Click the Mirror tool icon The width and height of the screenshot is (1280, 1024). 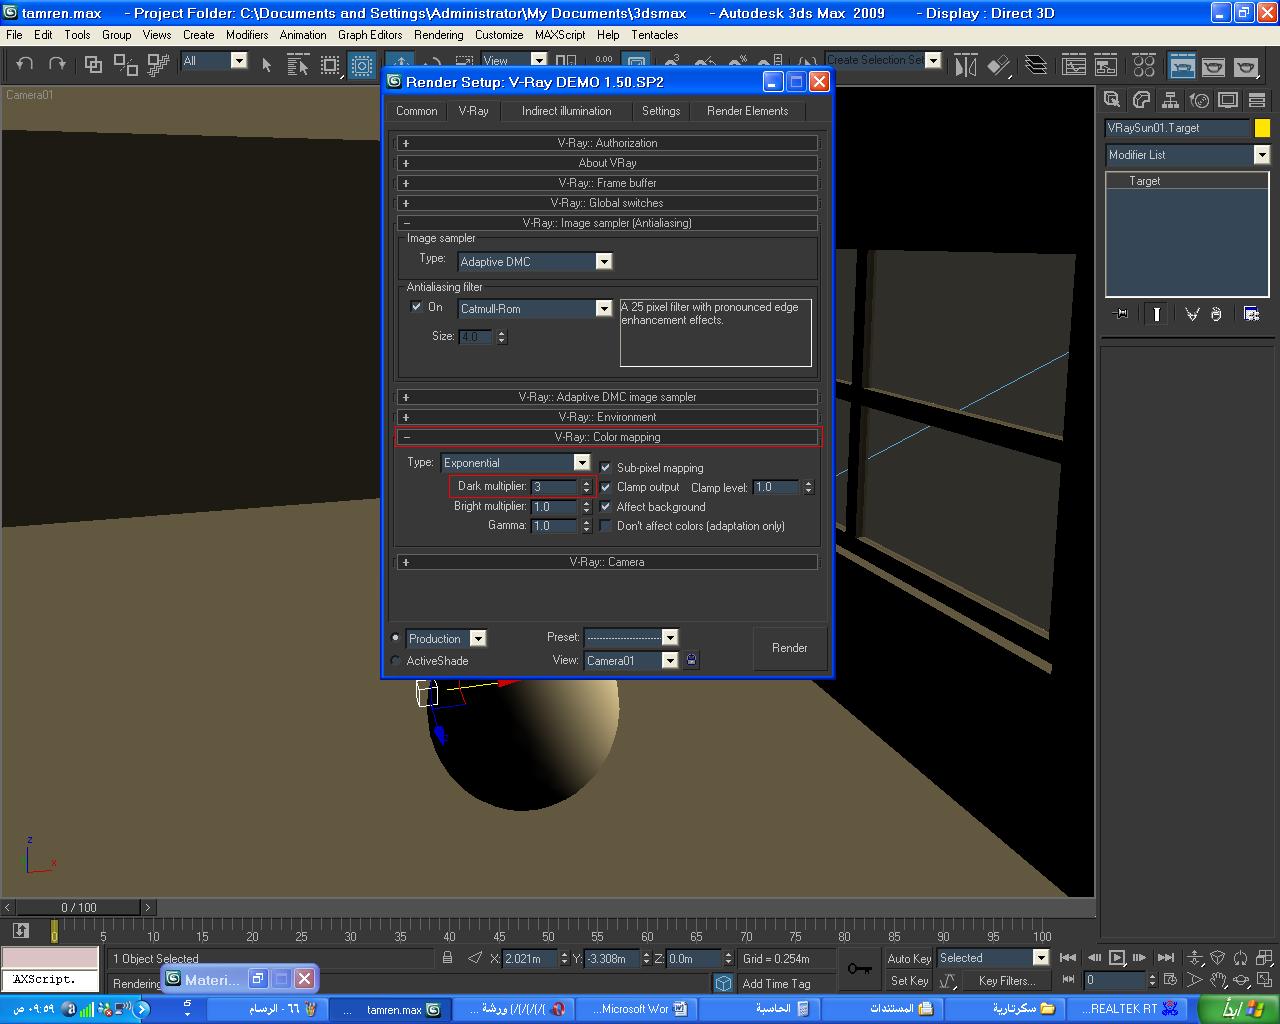click(966, 66)
